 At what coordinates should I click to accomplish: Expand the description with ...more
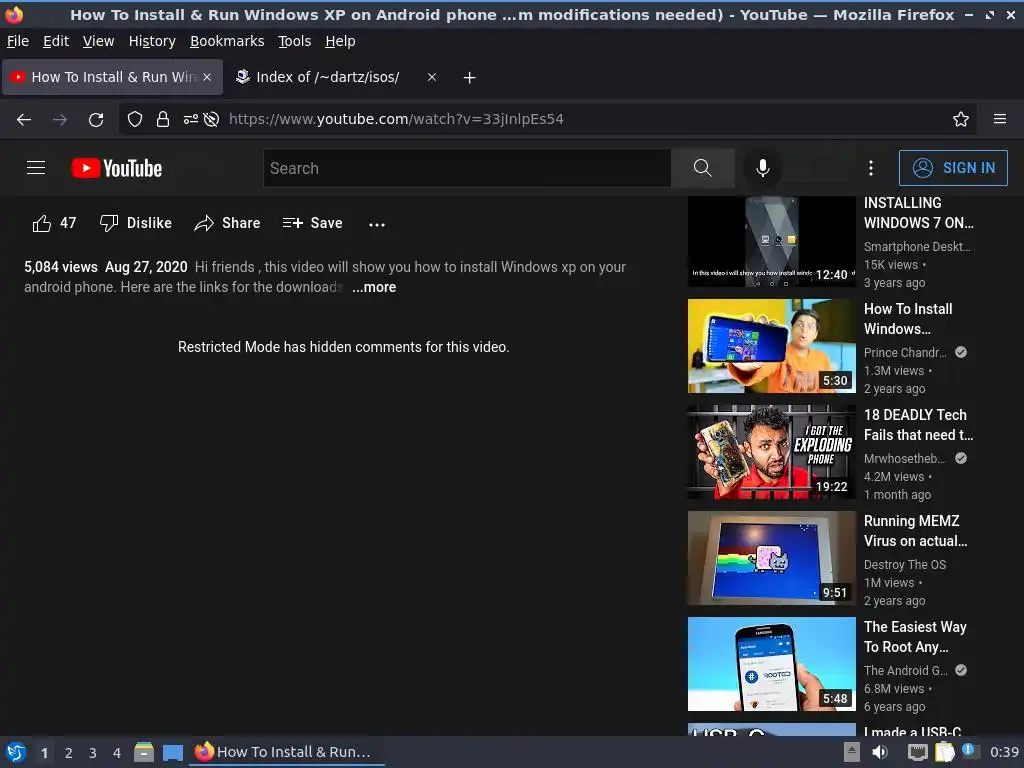(x=374, y=287)
